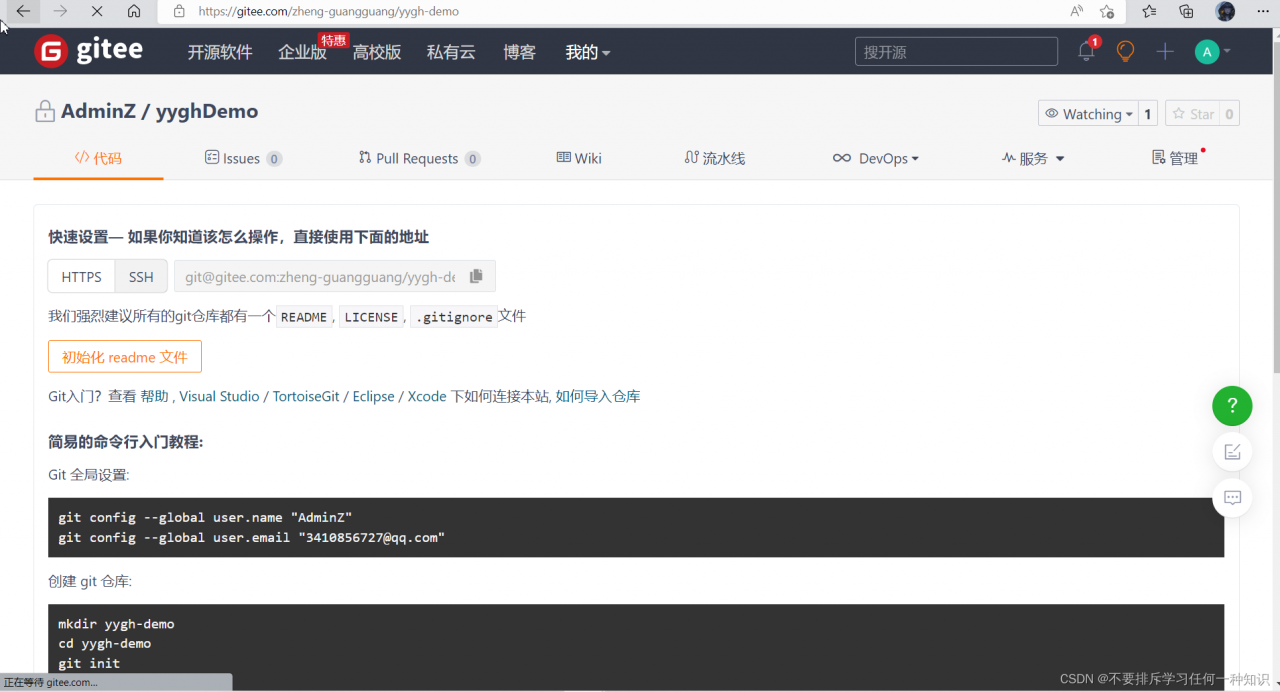1280x692 pixels.
Task: Open the browser favorites list icon
Action: (1149, 11)
